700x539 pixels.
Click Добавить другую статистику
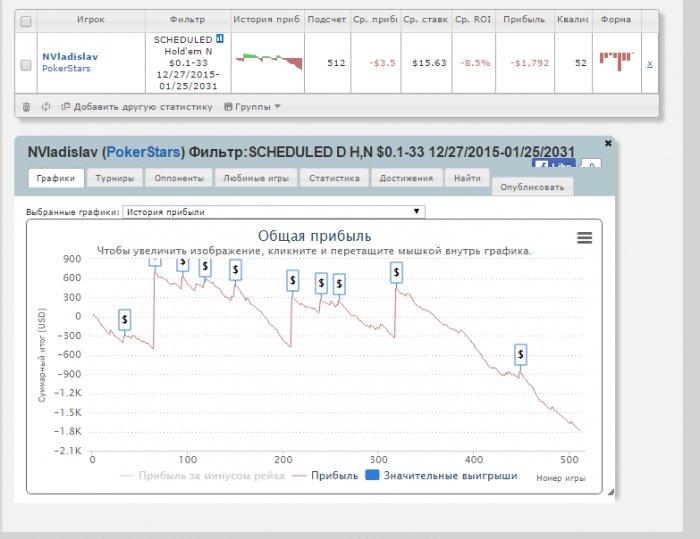[x=137, y=107]
